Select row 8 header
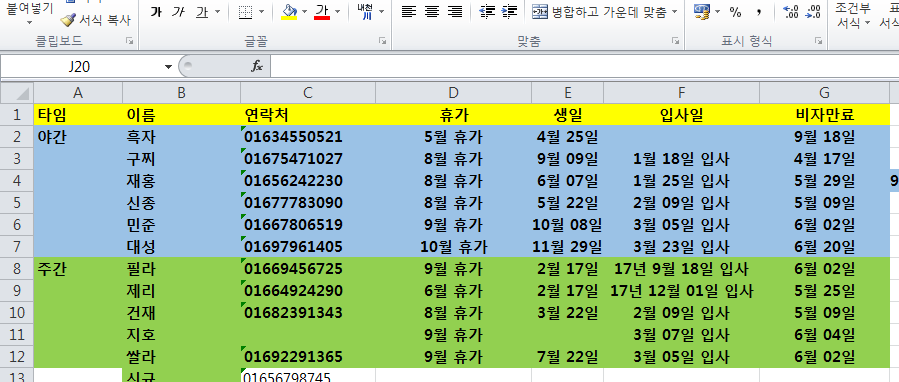The image size is (899, 382). pyautogui.click(x=17, y=269)
